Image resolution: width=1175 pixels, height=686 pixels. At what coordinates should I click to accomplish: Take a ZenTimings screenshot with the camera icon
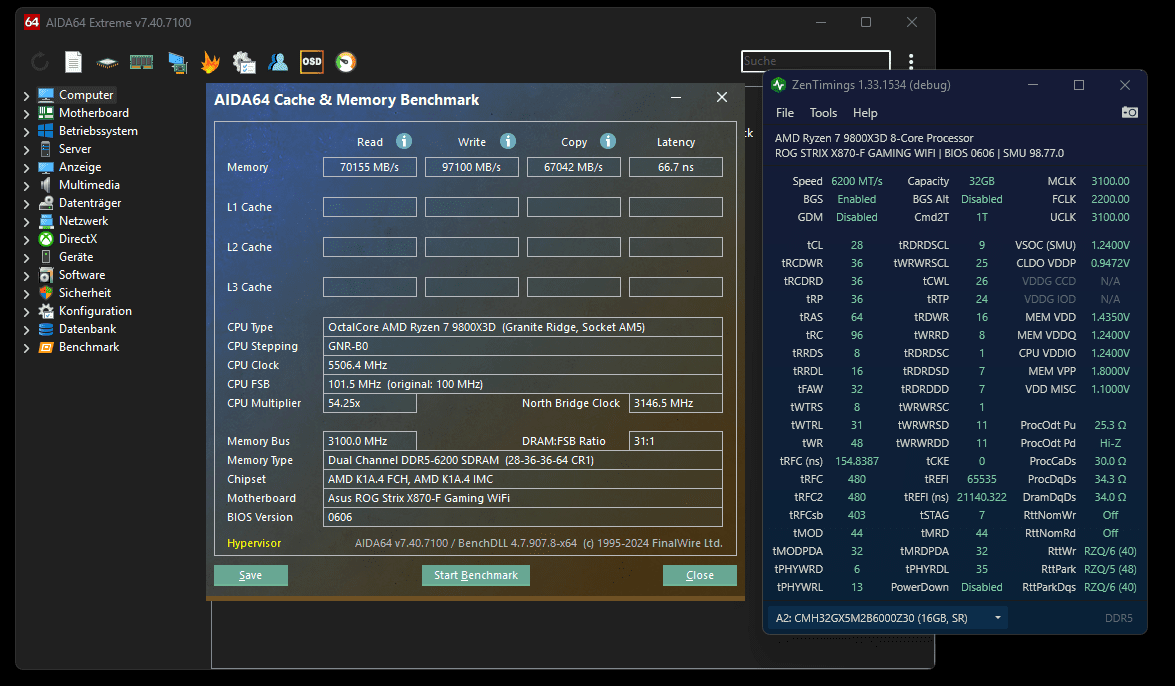1129,112
